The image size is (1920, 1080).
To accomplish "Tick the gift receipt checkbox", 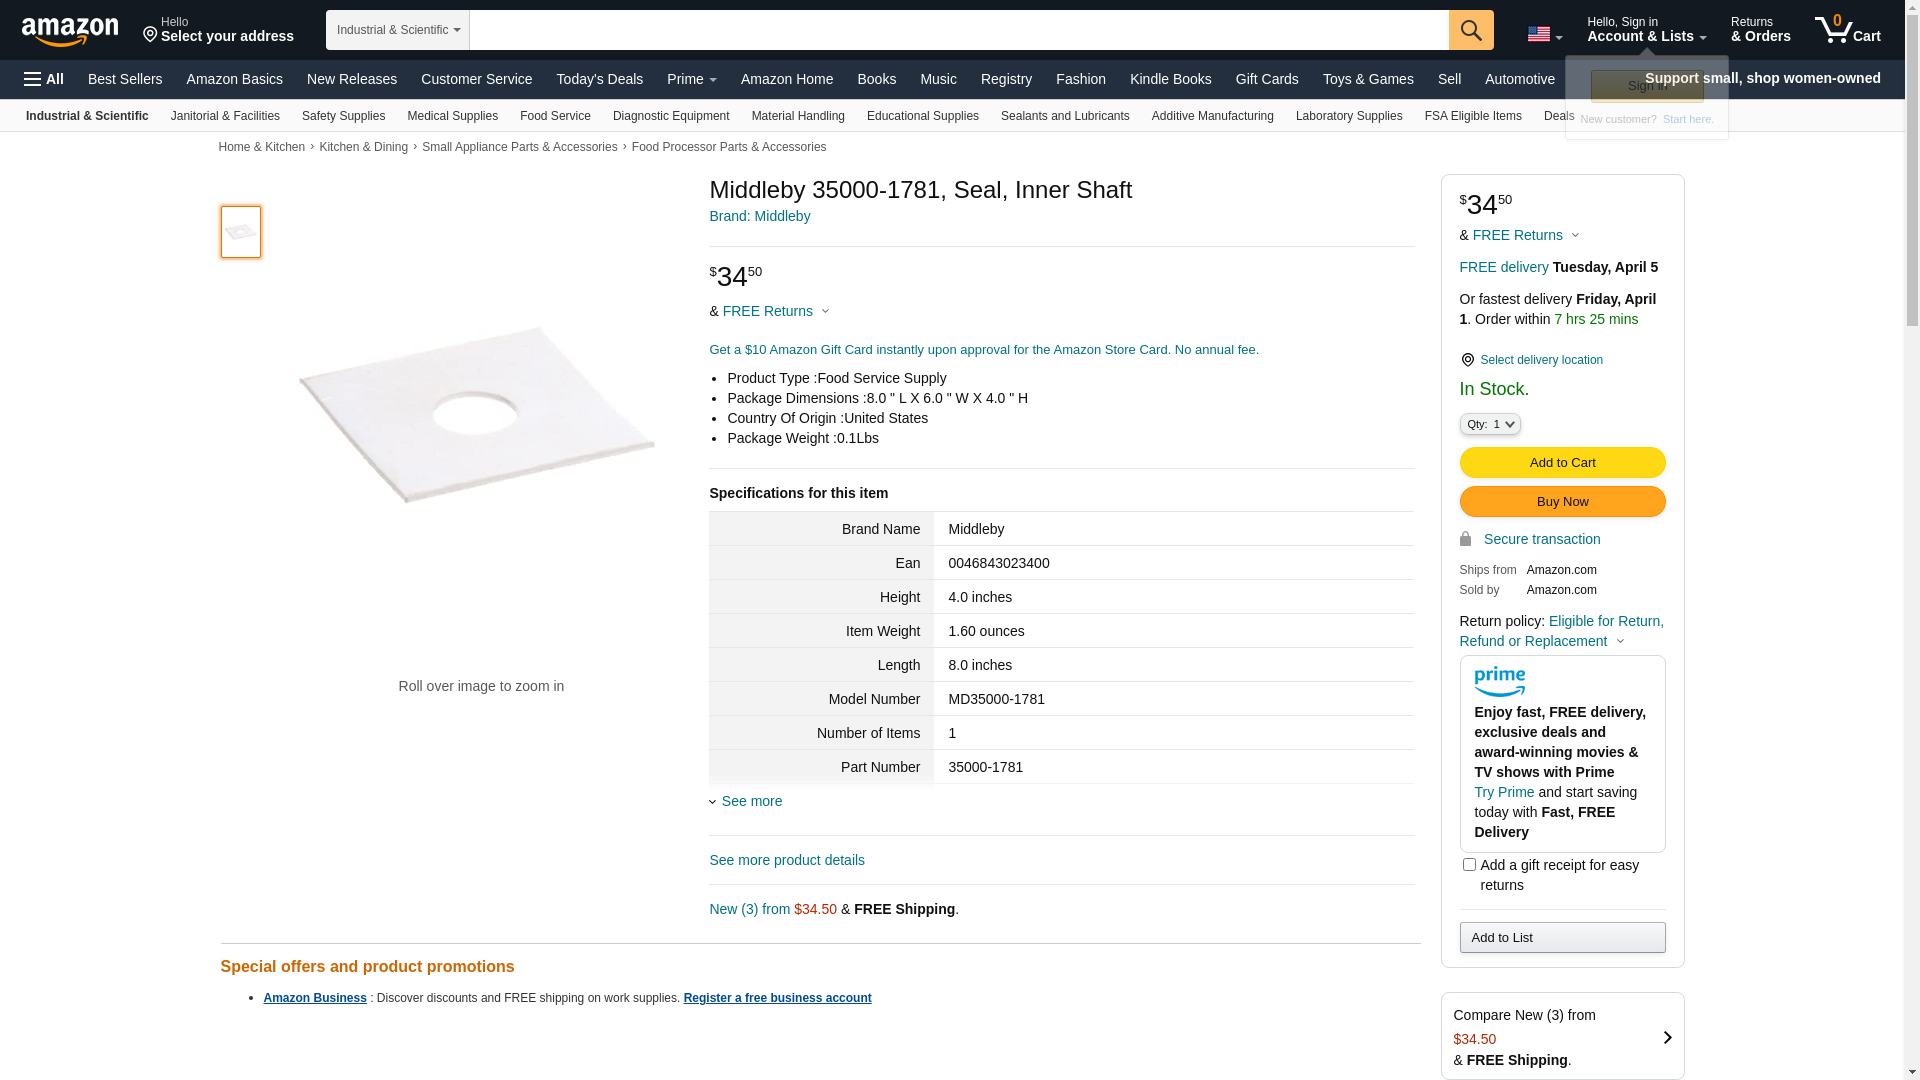I will pos(1469,865).
